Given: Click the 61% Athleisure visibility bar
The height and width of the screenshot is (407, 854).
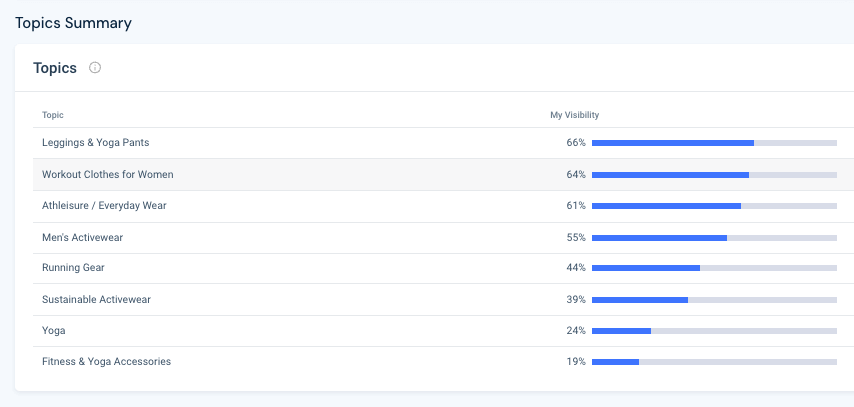Looking at the screenshot, I should pyautogui.click(x=714, y=206).
